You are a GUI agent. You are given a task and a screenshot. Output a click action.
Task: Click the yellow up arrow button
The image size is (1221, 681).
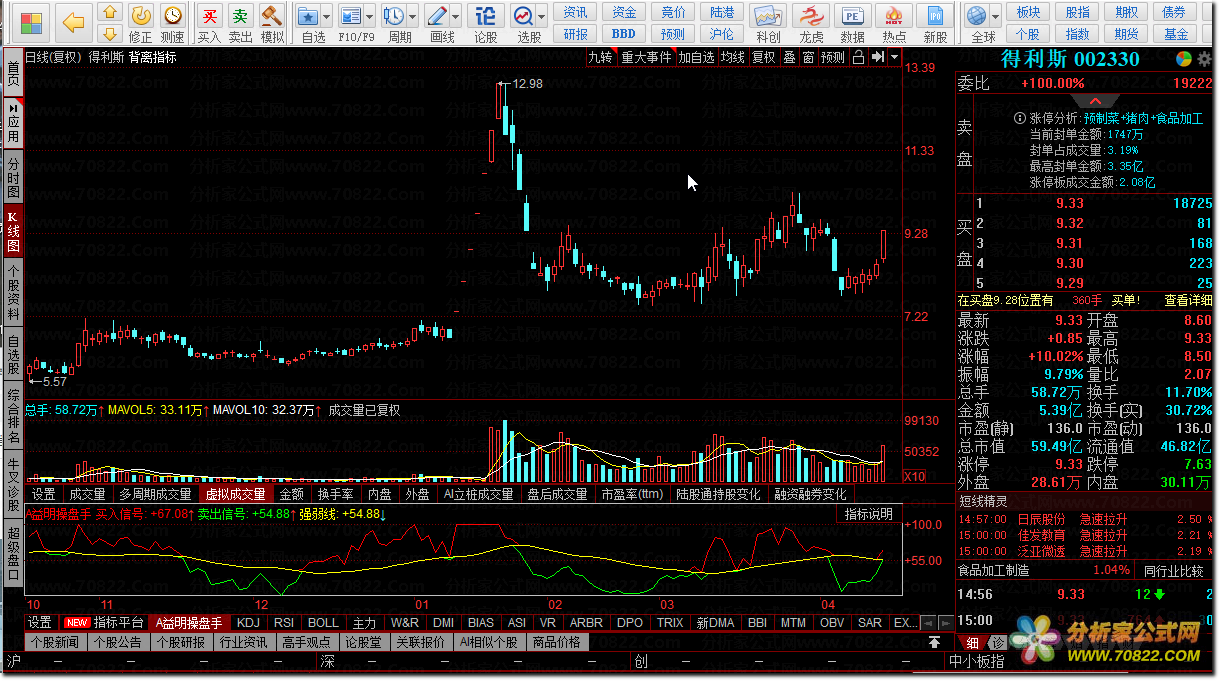point(111,12)
